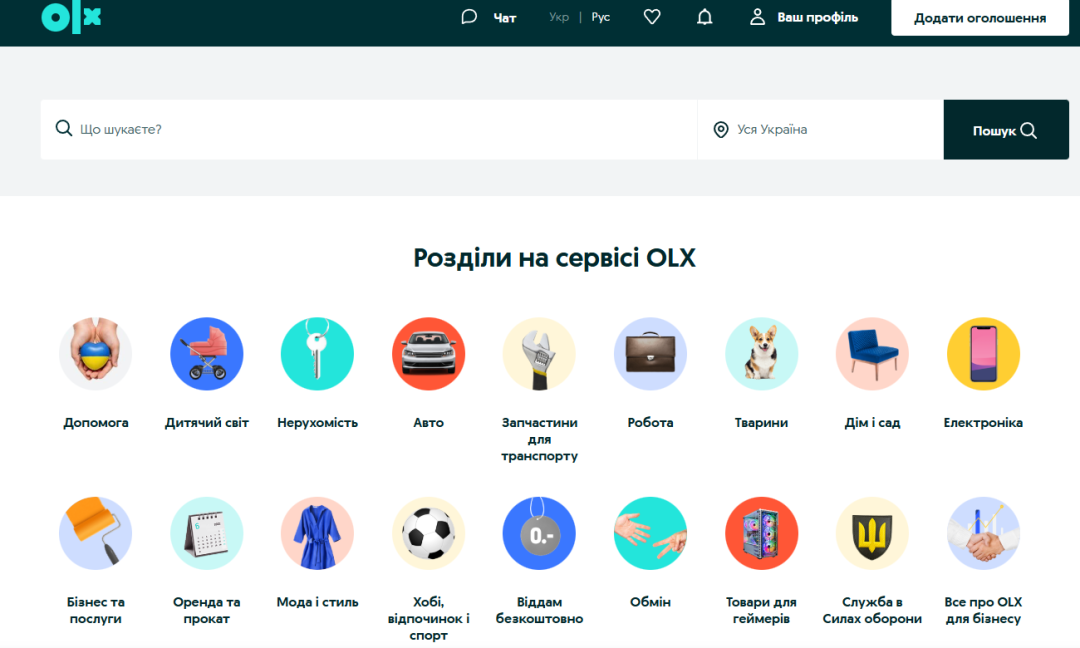Click the Тварини label
1080x648 pixels.
coord(761,423)
